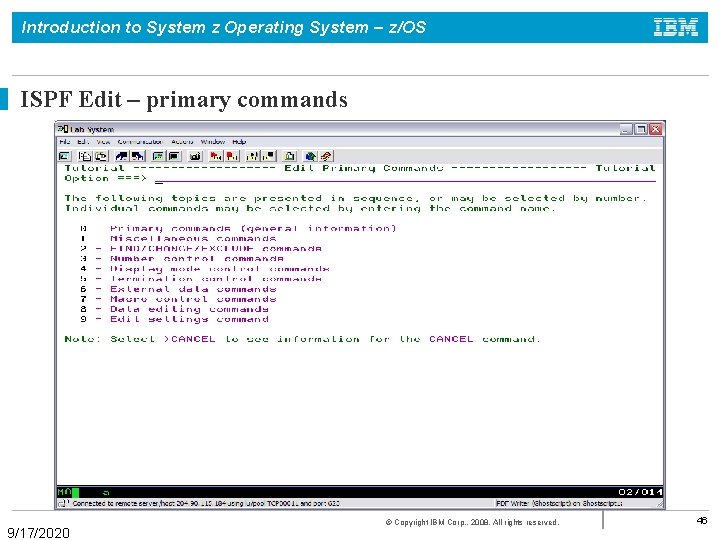Viewport: 720px width, 540px height.
Task: Open the Display setup toolbar icon
Action: (x=158, y=156)
